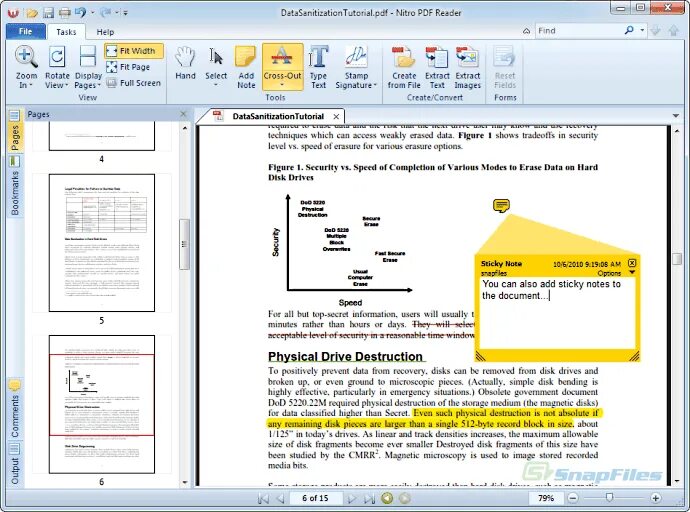The height and width of the screenshot is (512, 690).
Task: Open the Output side panel tab
Action: [x=15, y=465]
